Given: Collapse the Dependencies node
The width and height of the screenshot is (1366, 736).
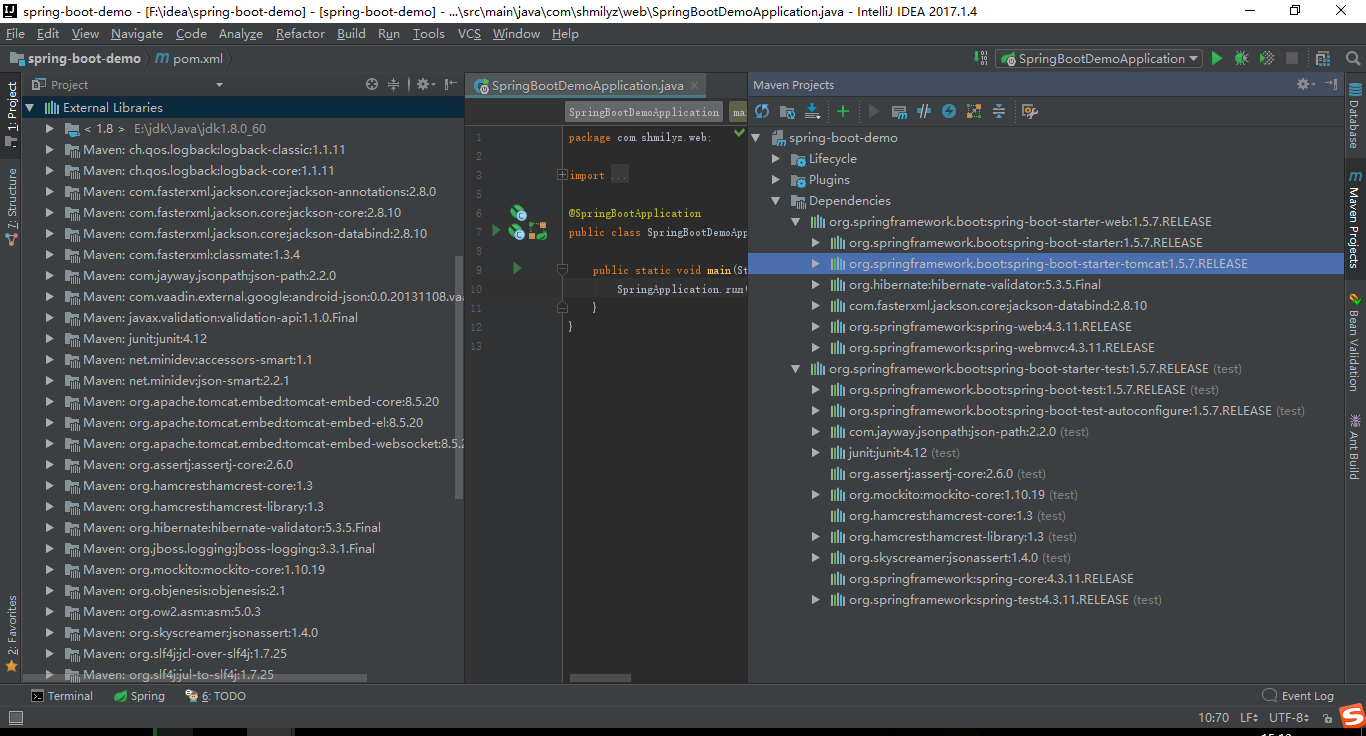Looking at the screenshot, I should click(775, 200).
